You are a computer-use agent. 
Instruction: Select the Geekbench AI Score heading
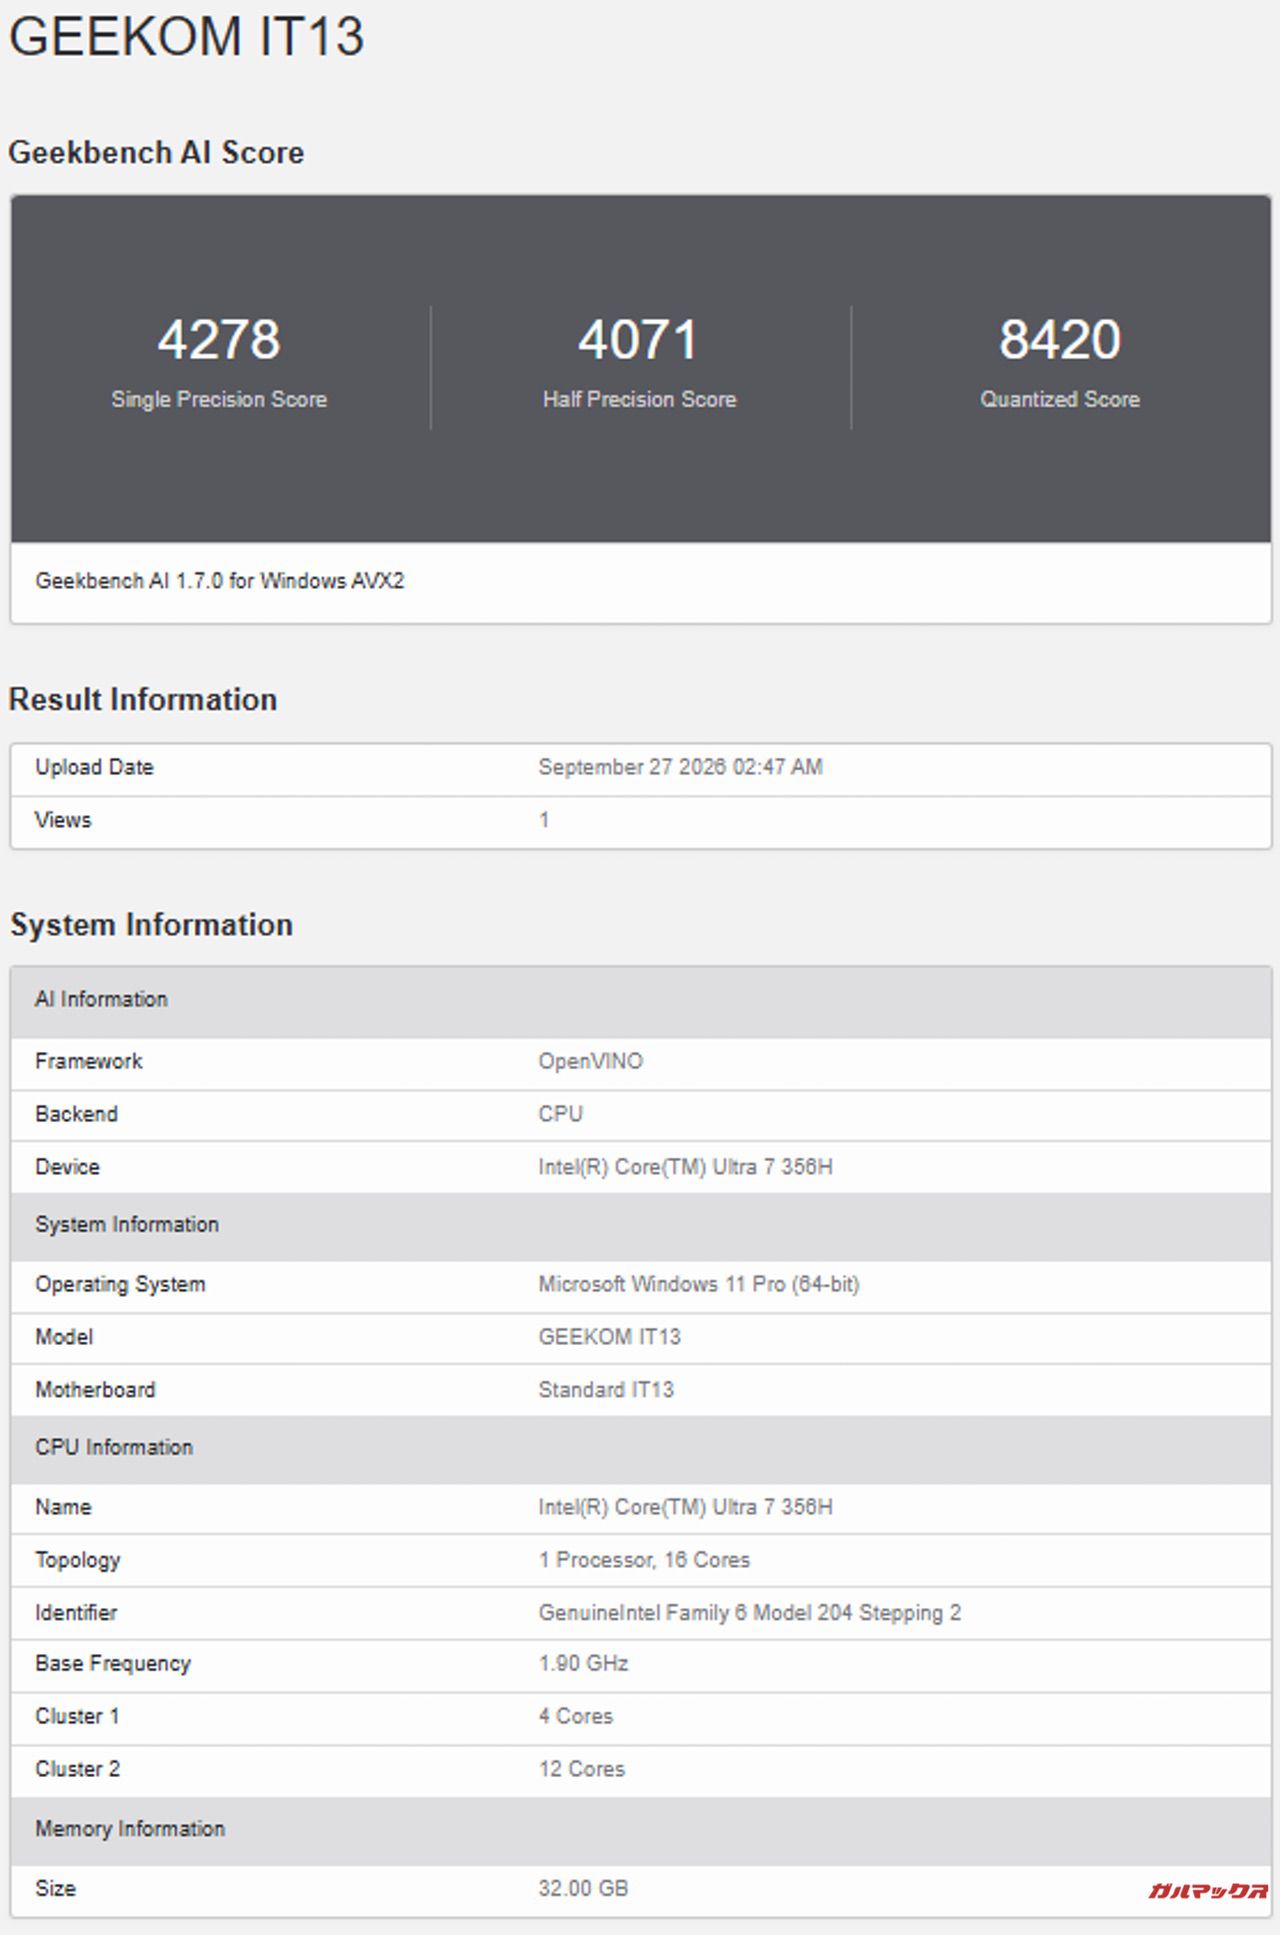click(156, 152)
